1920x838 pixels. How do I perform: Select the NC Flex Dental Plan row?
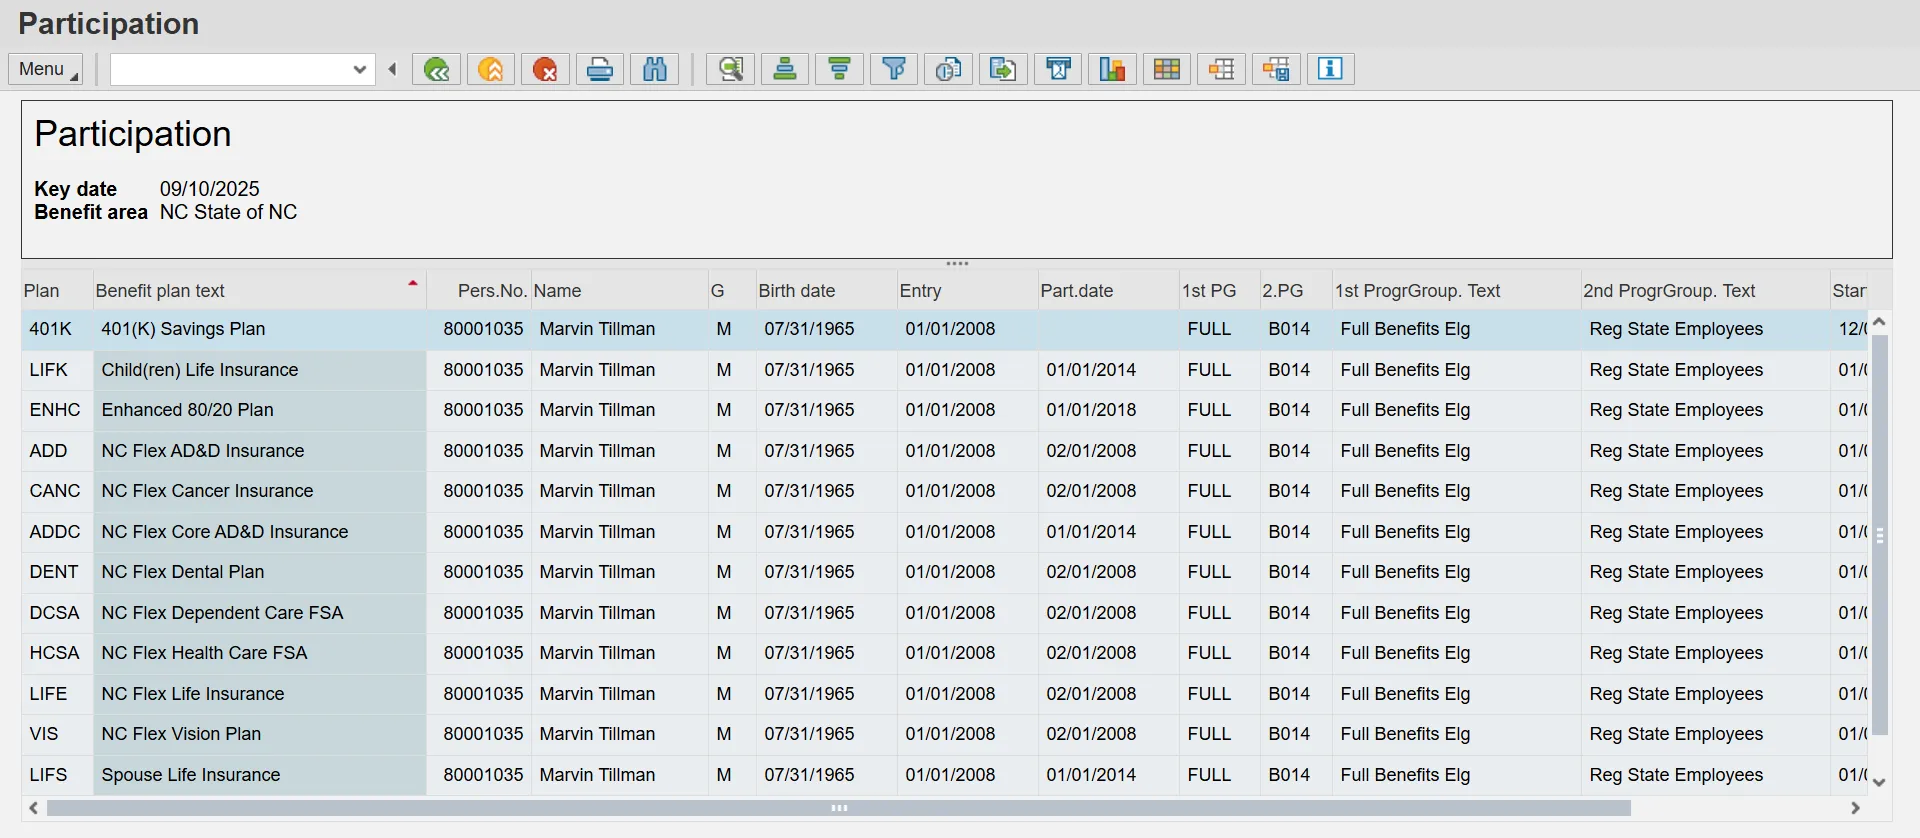point(183,572)
